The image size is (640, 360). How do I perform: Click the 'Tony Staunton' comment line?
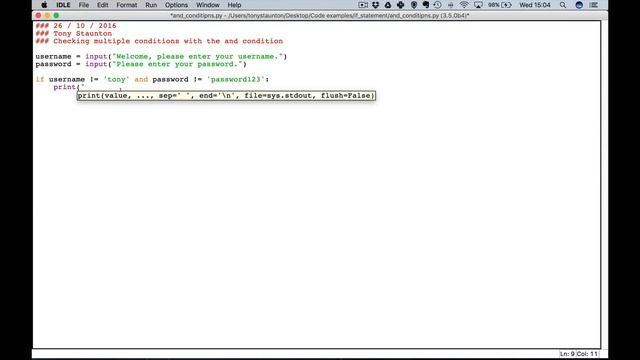pyautogui.click(x=73, y=33)
